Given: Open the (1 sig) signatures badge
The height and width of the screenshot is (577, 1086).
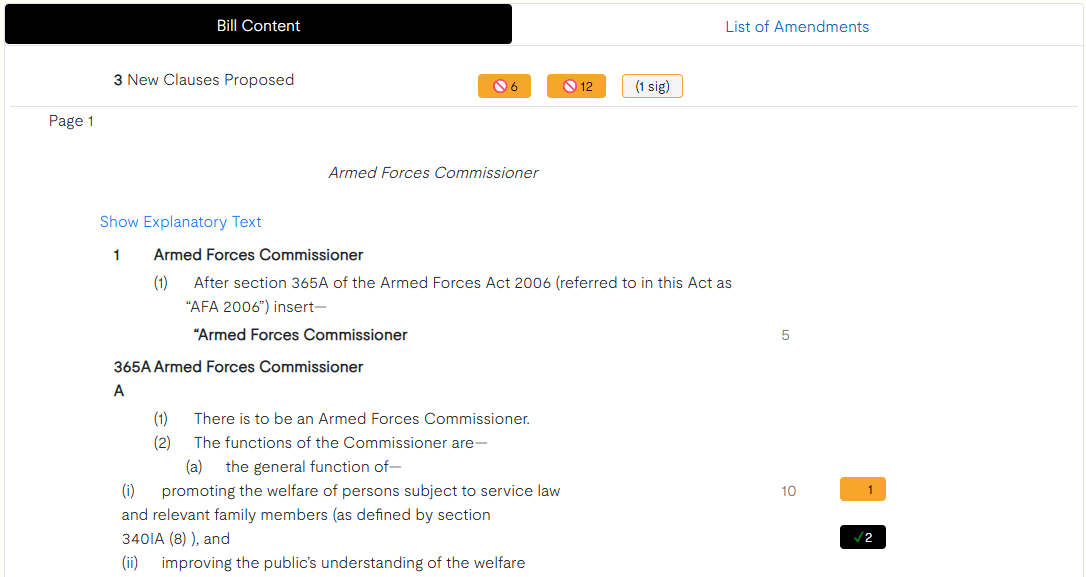Looking at the screenshot, I should click(652, 87).
